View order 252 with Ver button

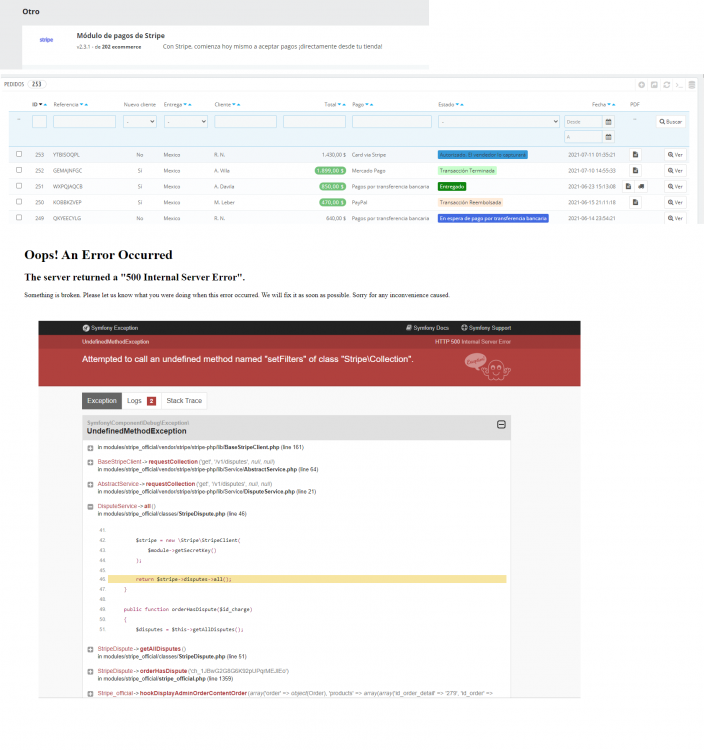(x=675, y=170)
